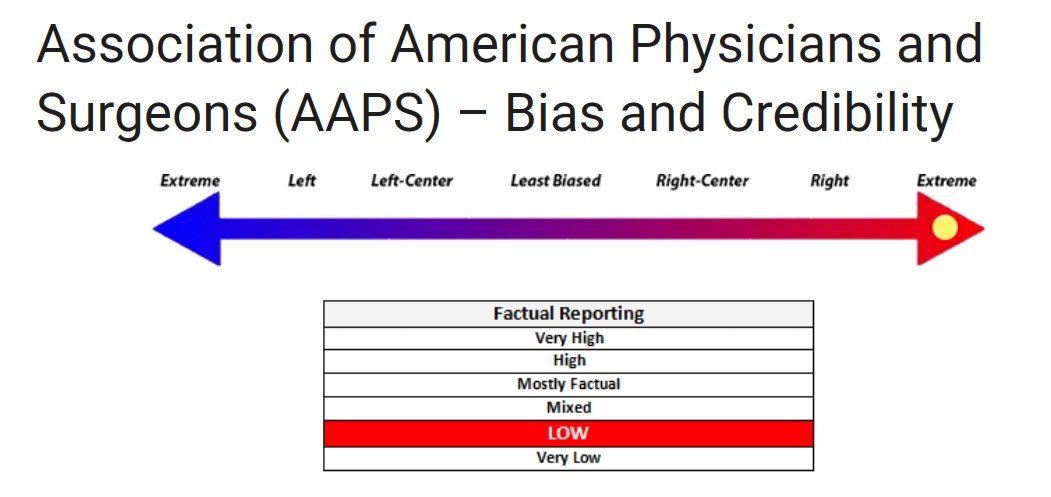Click the Right-Center bias label

[x=702, y=181]
